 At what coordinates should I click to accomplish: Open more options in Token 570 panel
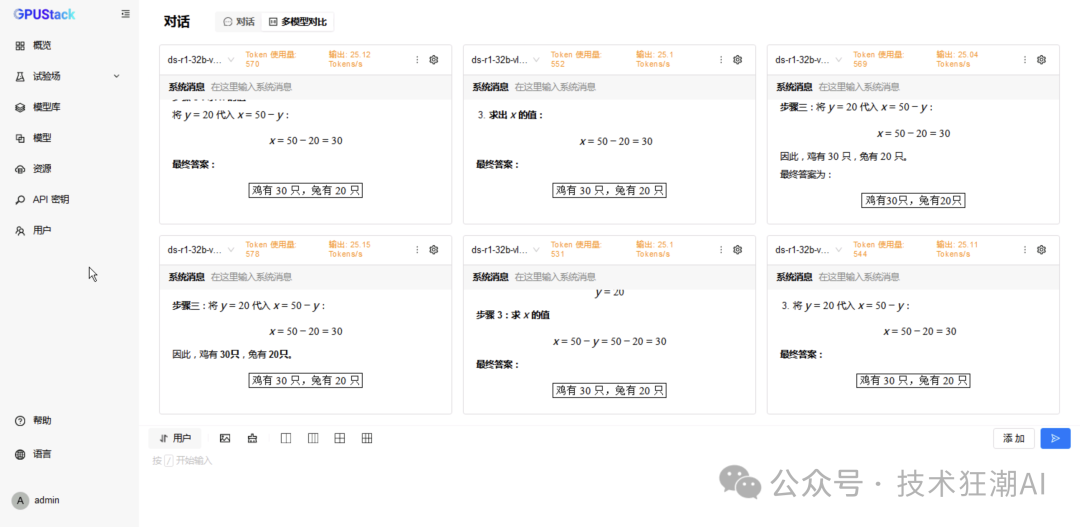point(417,59)
